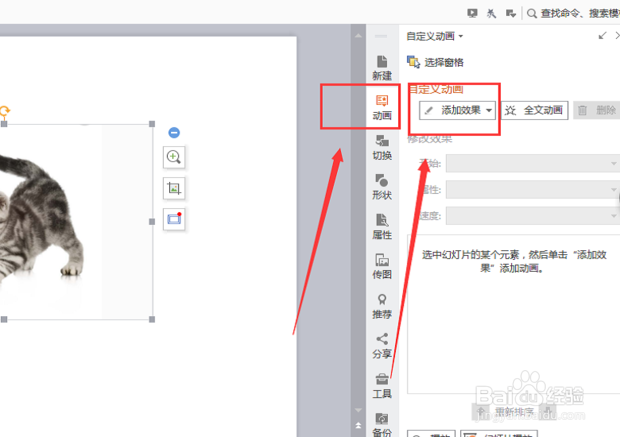
Task: Move animation up with 重新排序 up arrow
Action: pyautogui.click(x=481, y=411)
